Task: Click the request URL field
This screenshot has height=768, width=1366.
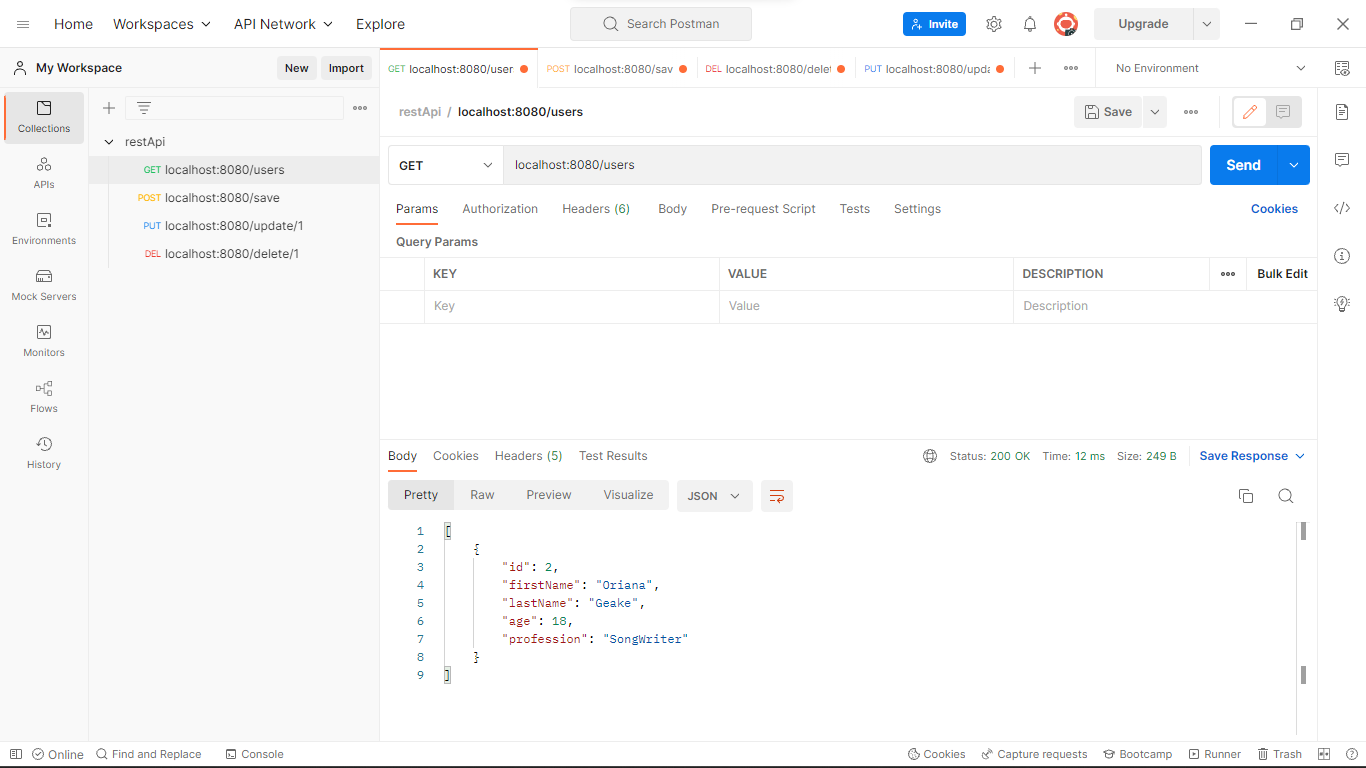Action: pos(852,165)
